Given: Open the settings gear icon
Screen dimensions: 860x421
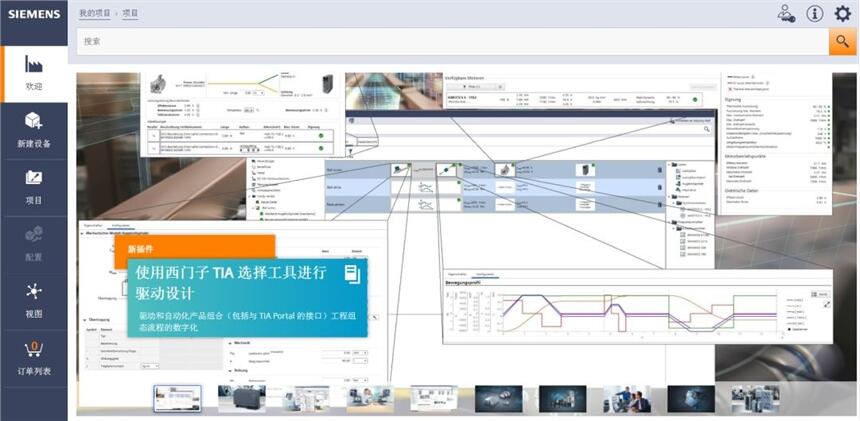Looking at the screenshot, I should [842, 13].
